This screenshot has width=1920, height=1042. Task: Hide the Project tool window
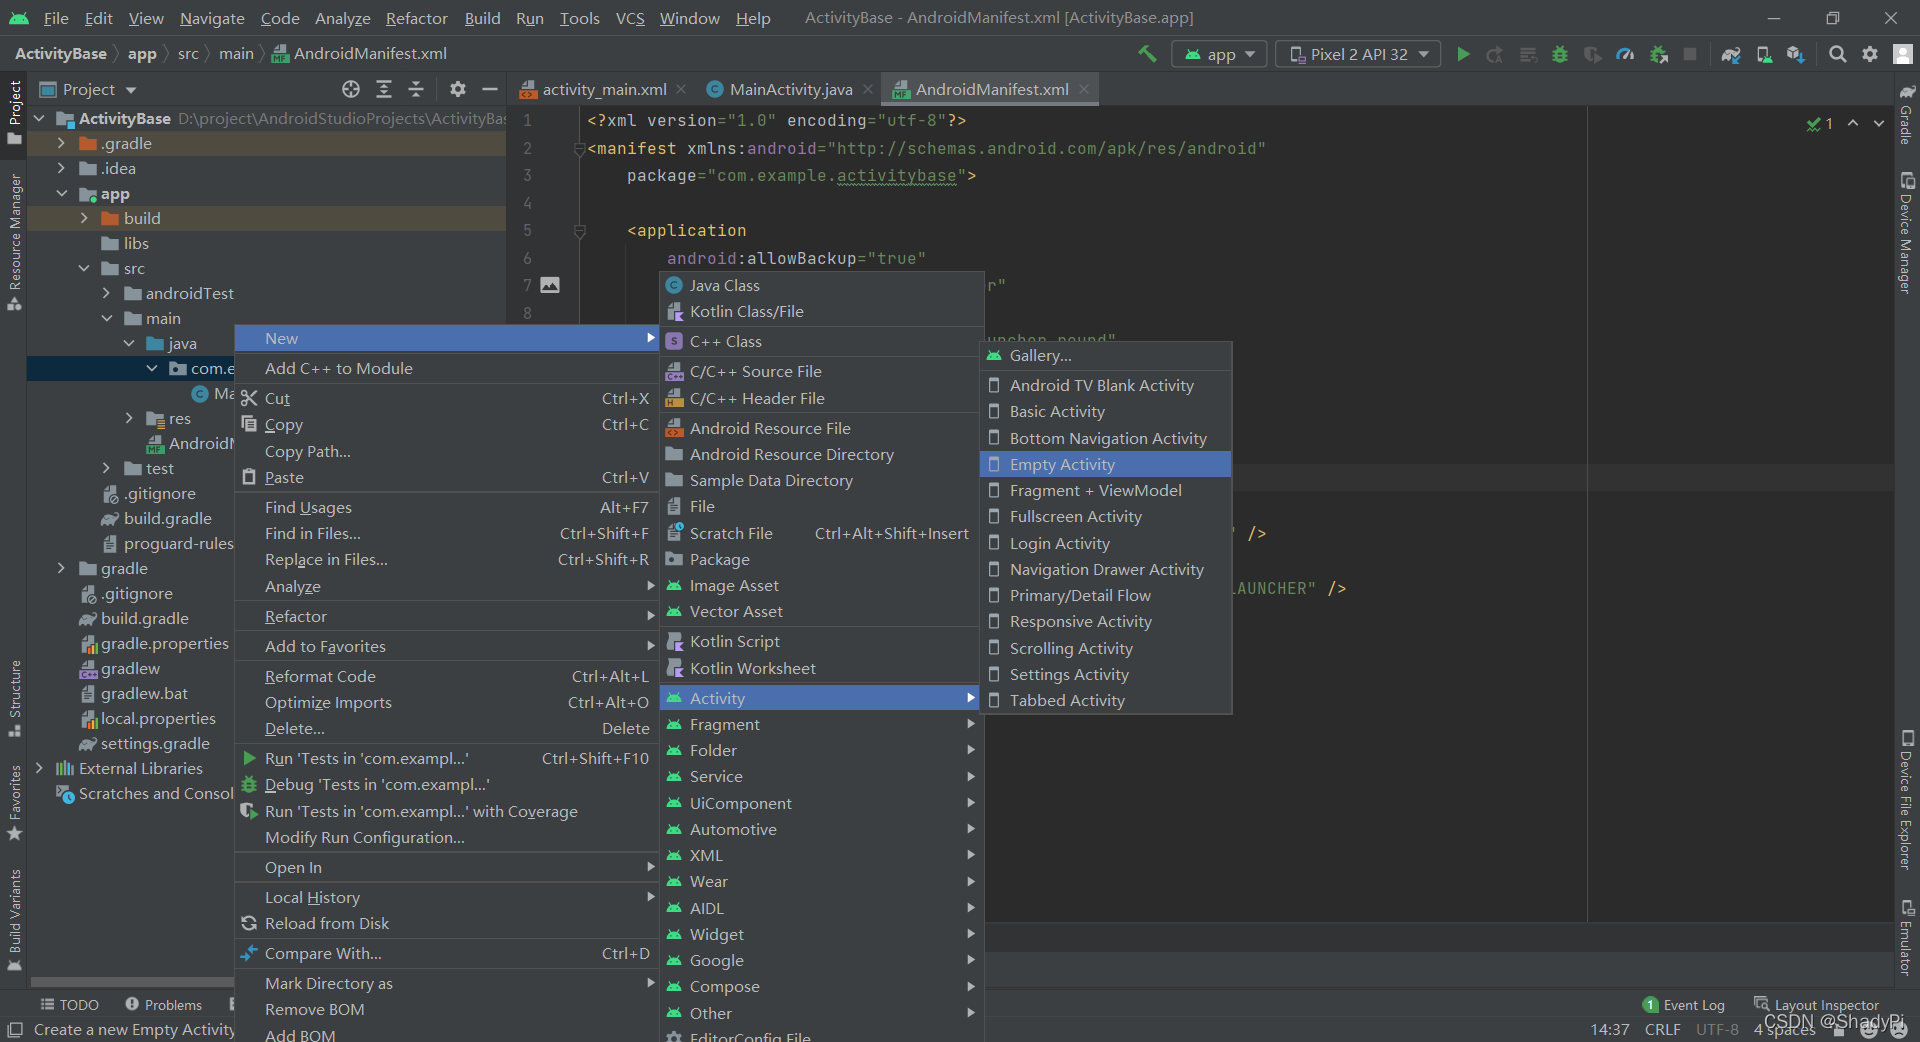pos(490,89)
